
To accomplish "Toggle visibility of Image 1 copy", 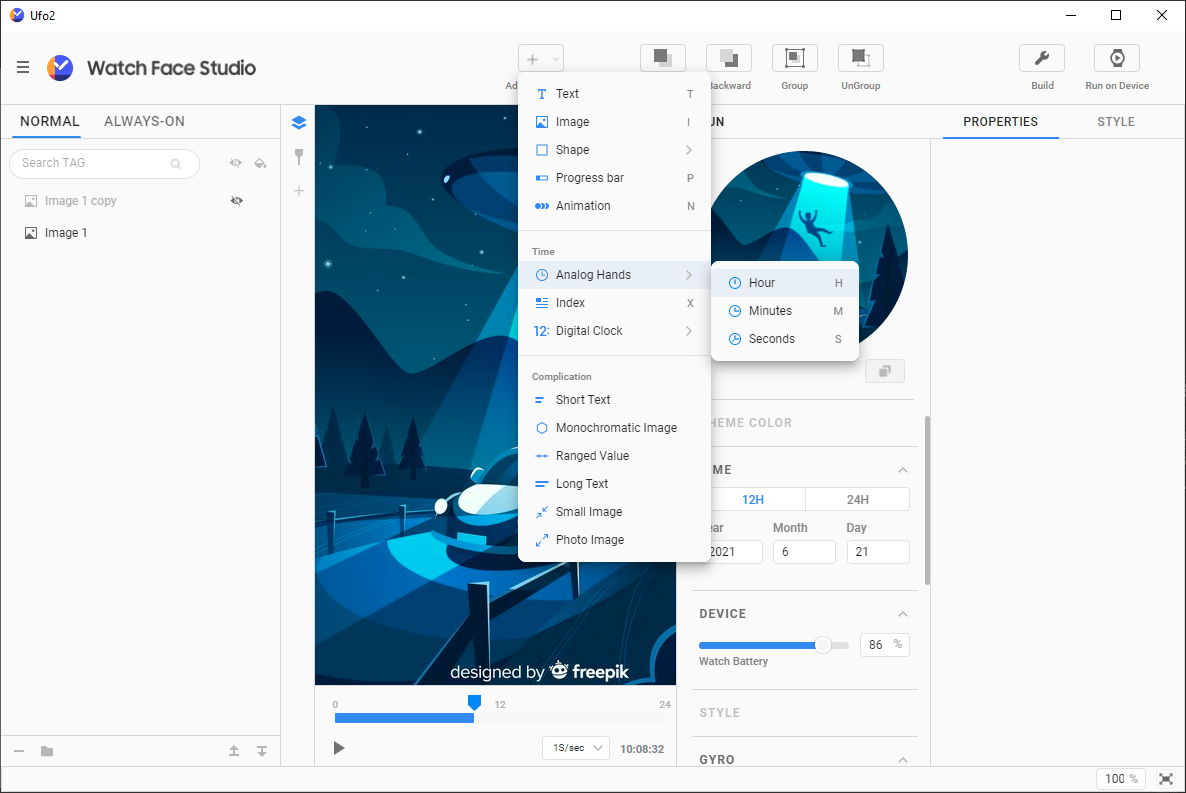I will coord(237,201).
